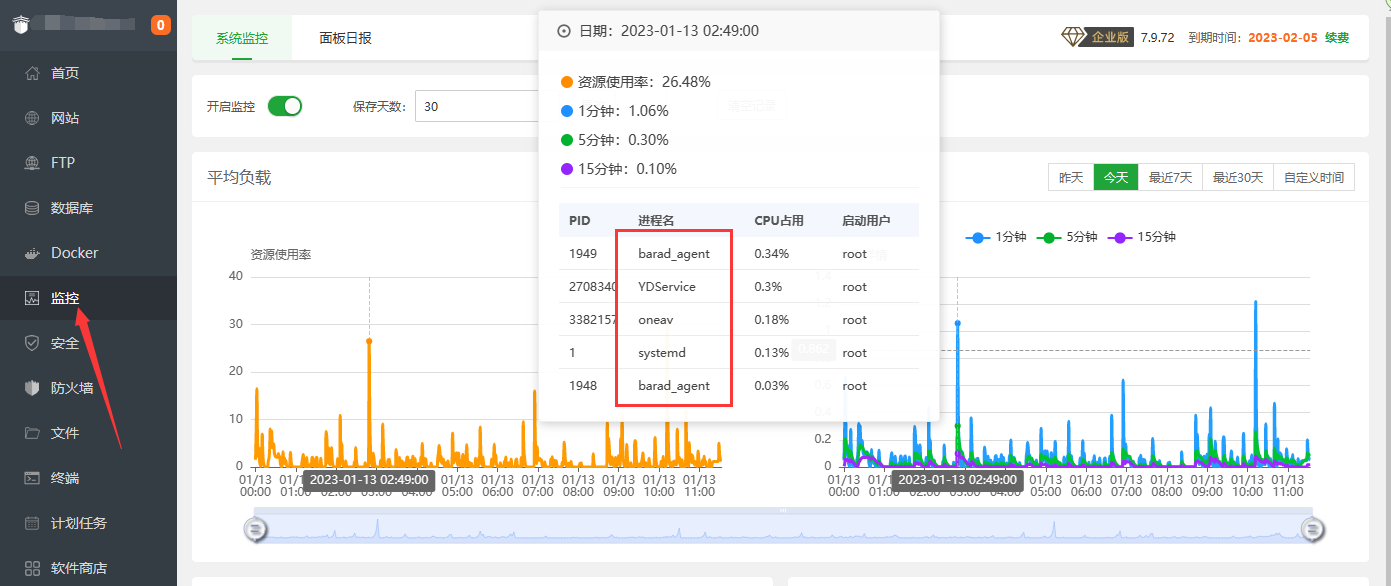Screen dimensions: 1391x586
Task: Click the CPU占用 column header
Action: point(779,221)
